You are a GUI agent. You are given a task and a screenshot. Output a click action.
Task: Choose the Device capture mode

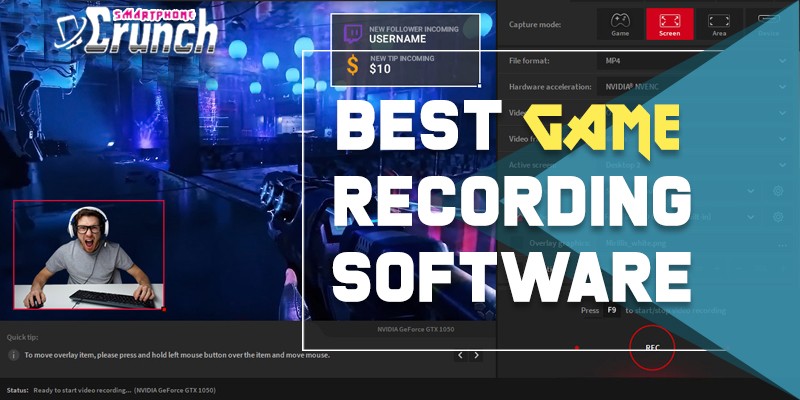click(768, 24)
